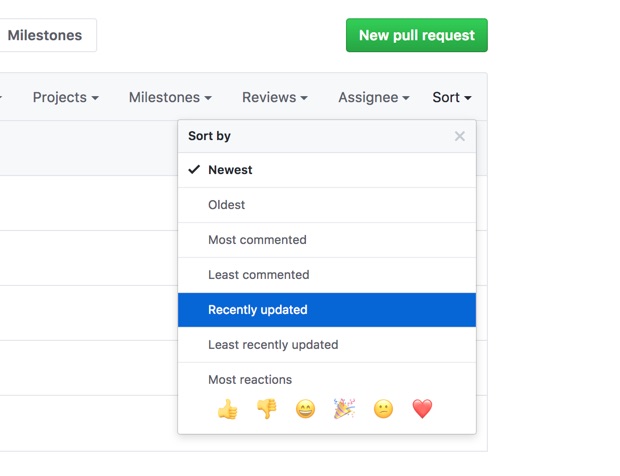Screen dimensions: 620x476
Task: Close the Sort by popup
Action: (x=459, y=136)
